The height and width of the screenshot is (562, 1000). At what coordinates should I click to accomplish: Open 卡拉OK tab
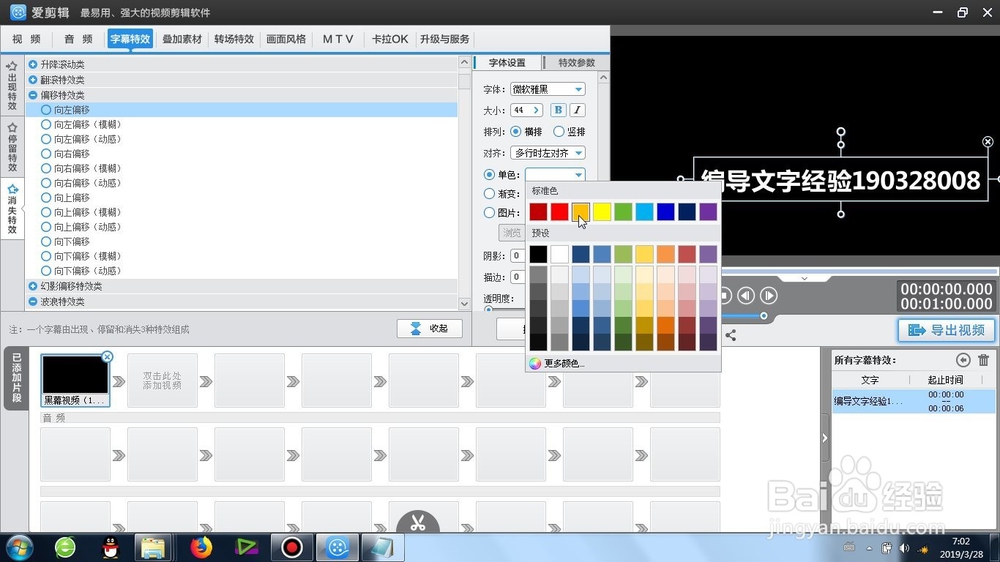(390, 39)
